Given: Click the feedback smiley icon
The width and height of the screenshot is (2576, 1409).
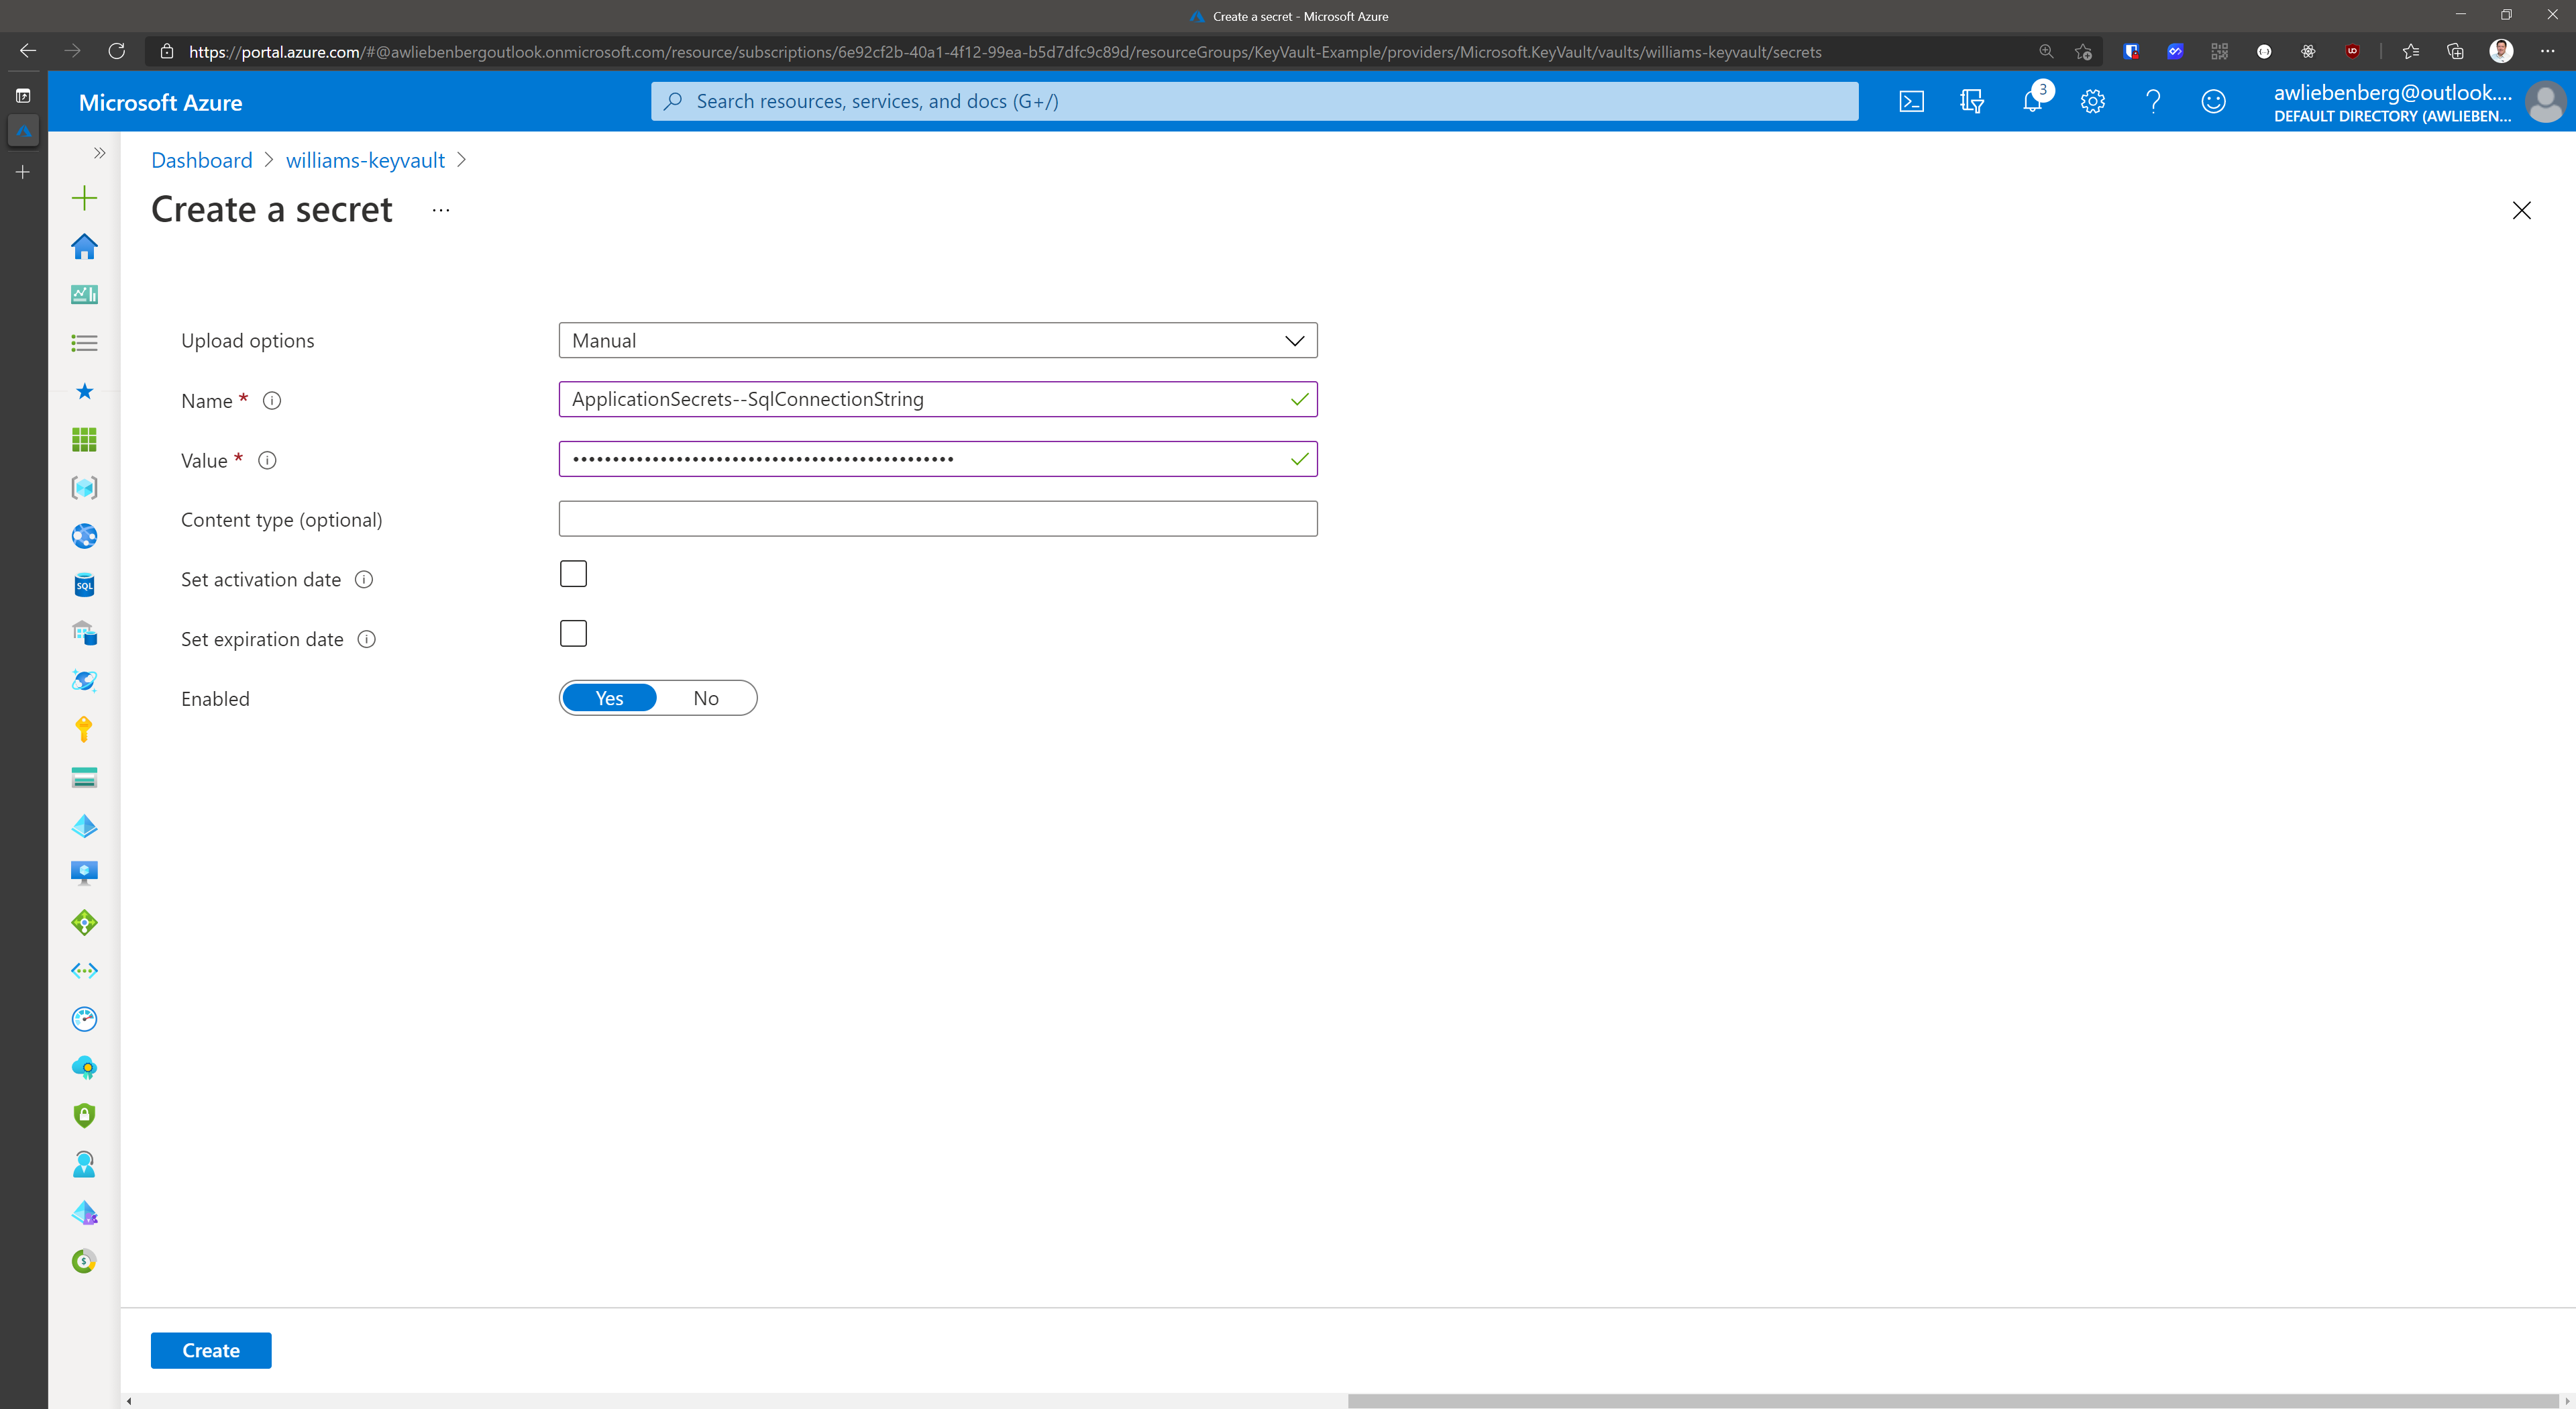Looking at the screenshot, I should pyautogui.click(x=2213, y=101).
